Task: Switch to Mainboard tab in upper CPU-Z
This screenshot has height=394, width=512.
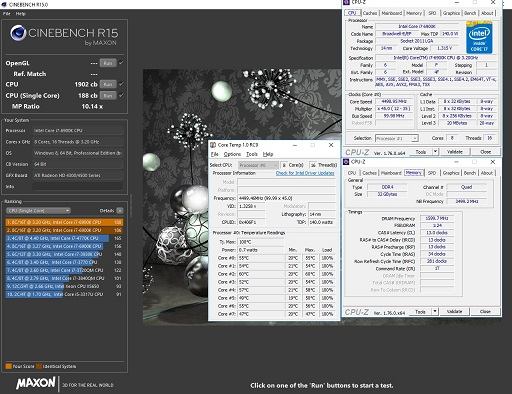Action: 392,13
